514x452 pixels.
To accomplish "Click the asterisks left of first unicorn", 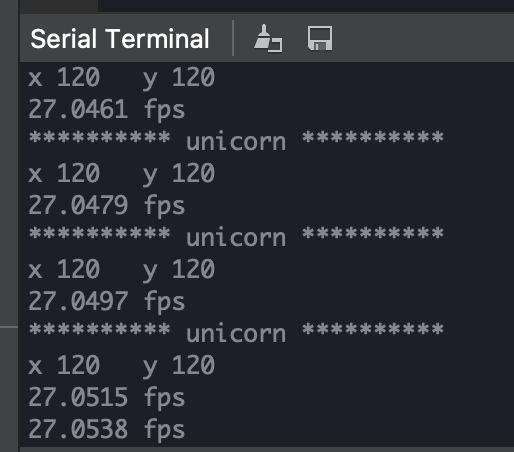I will (x=100, y=137).
